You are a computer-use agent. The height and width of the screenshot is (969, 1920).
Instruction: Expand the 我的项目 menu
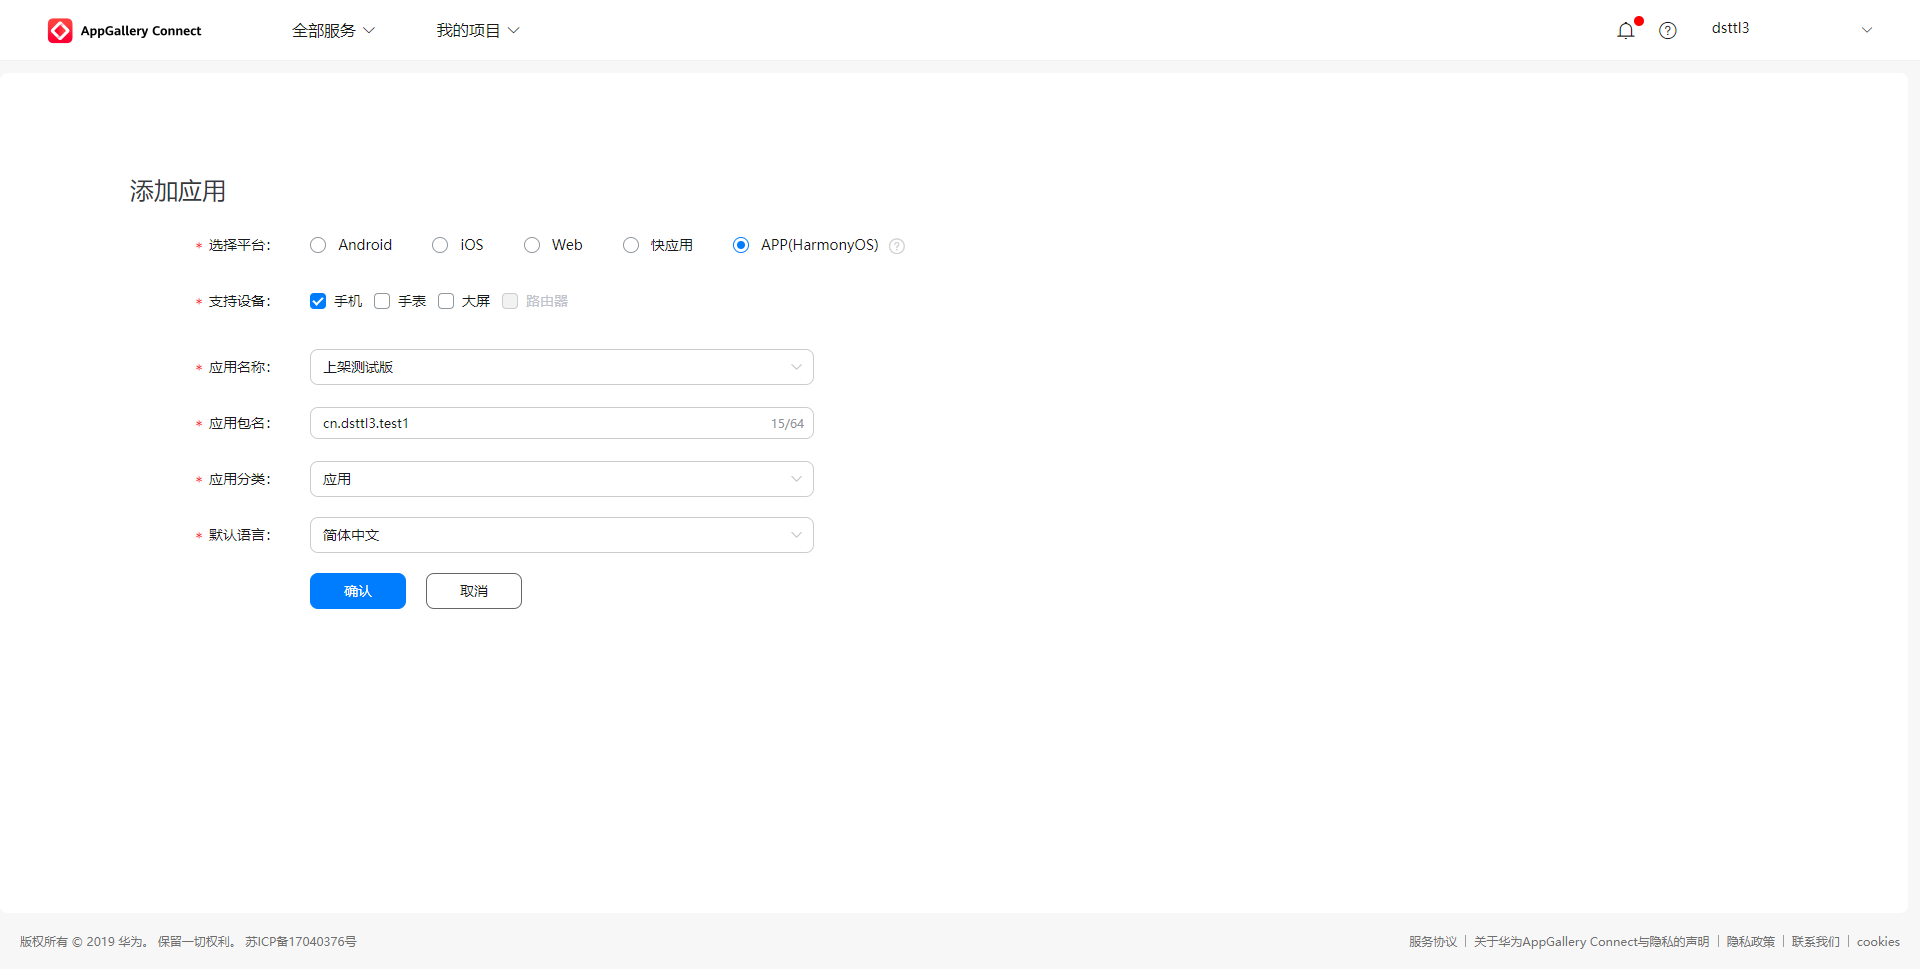tap(478, 31)
